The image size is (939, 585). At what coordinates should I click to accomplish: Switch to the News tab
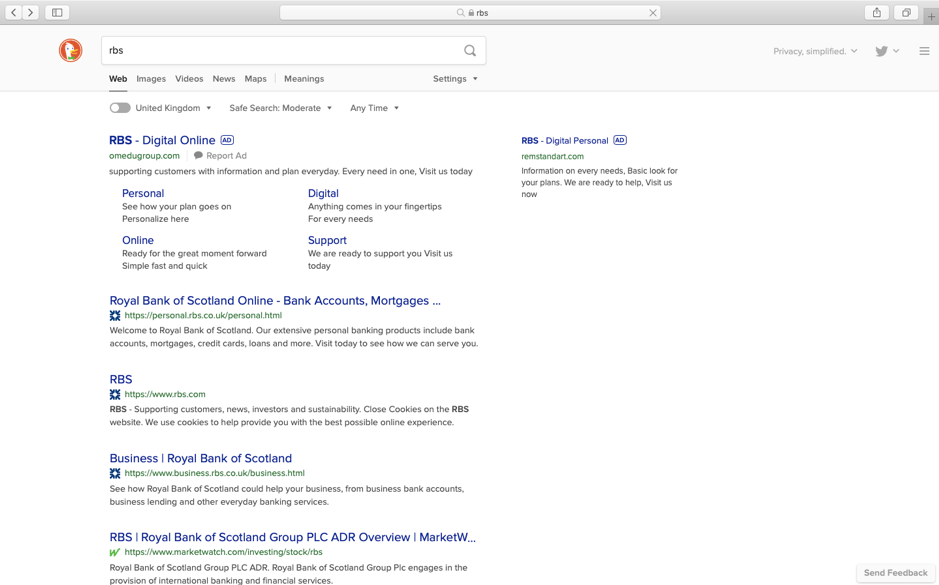coord(224,78)
